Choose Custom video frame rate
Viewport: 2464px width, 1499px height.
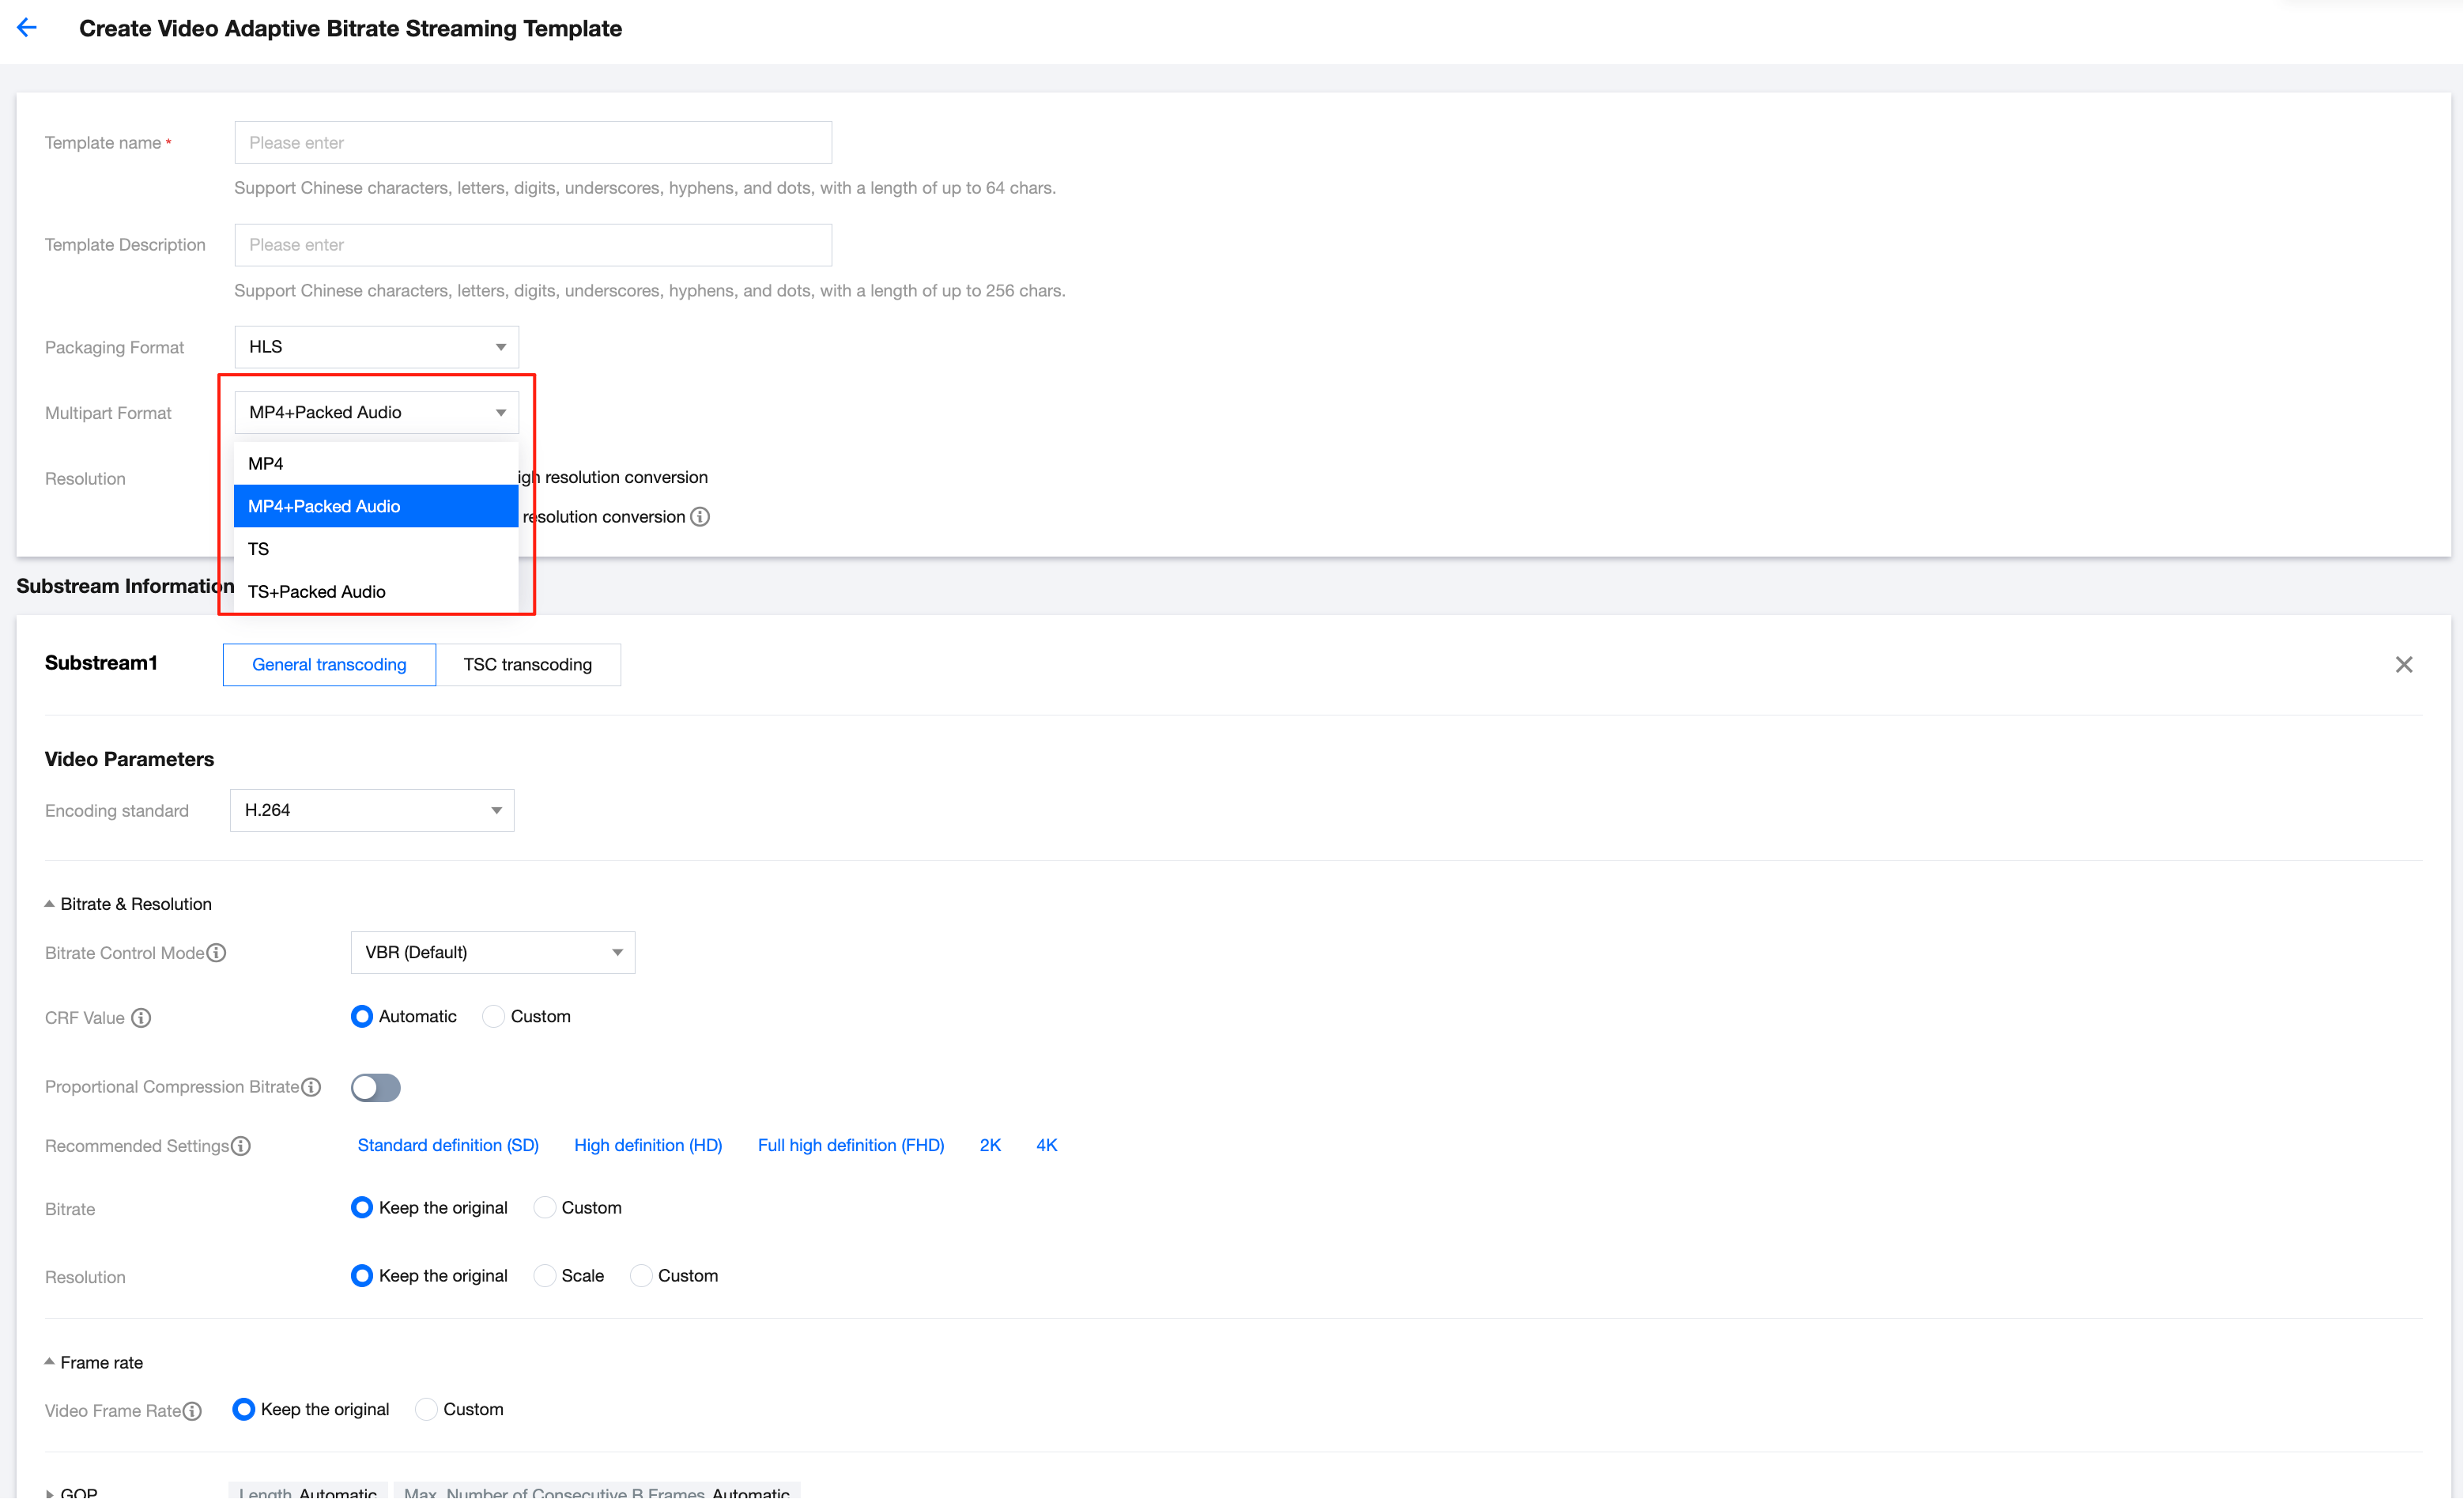427,1410
